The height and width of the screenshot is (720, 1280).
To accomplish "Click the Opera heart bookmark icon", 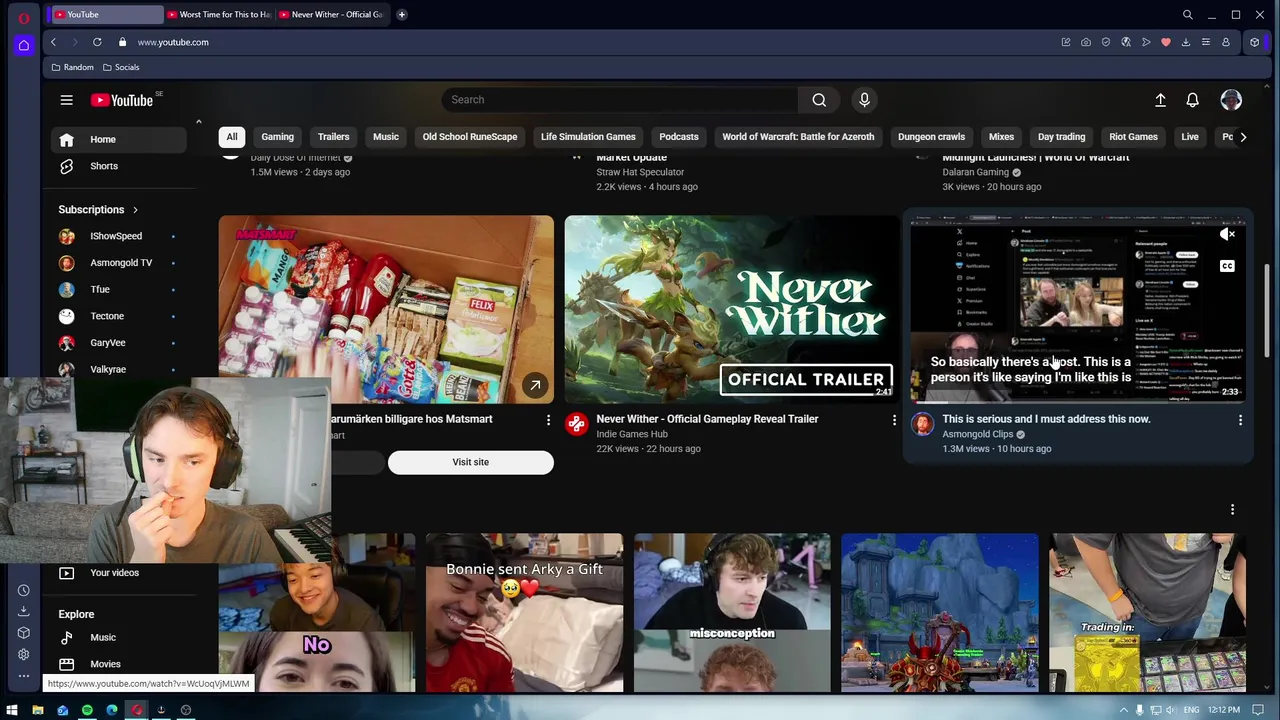I will [x=1166, y=42].
